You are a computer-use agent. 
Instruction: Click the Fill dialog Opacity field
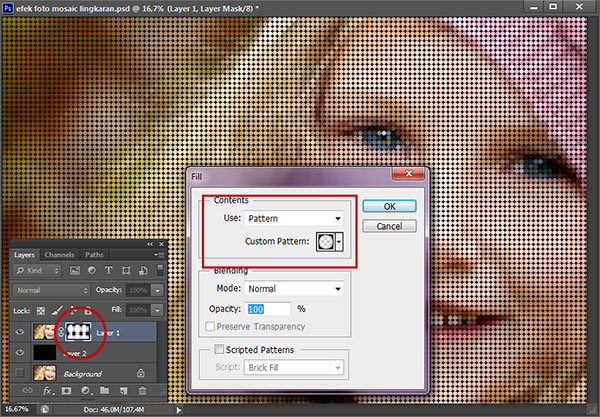pos(267,309)
